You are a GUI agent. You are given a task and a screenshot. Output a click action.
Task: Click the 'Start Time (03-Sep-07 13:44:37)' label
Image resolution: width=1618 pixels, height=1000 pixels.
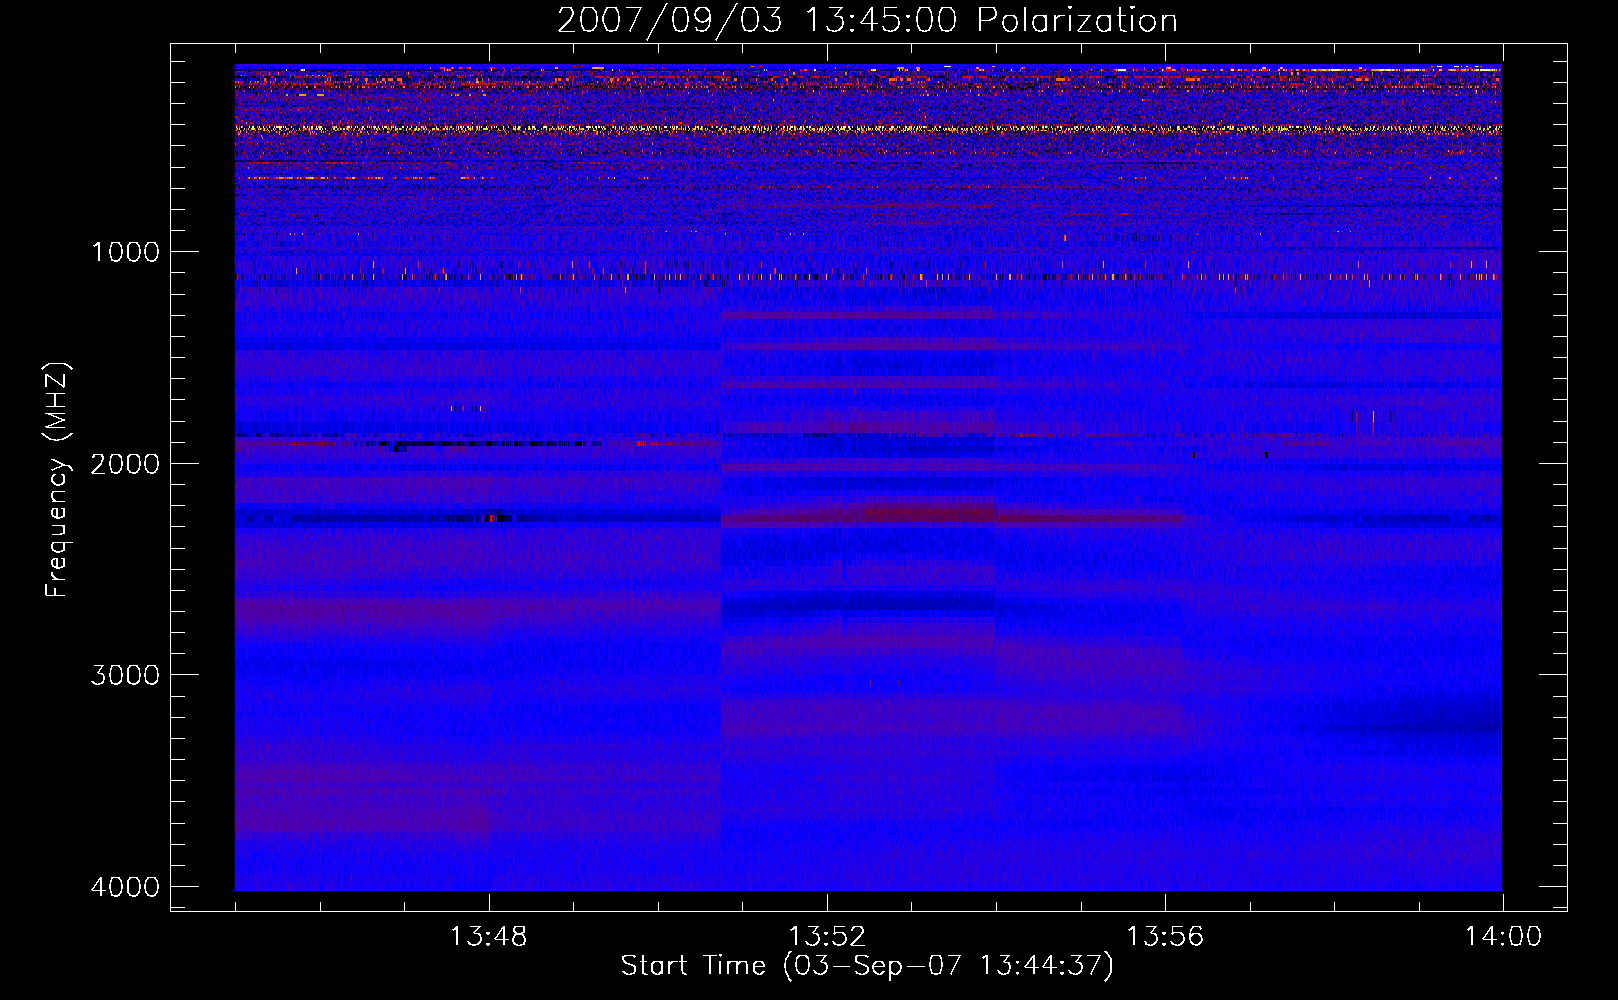pyautogui.click(x=867, y=966)
